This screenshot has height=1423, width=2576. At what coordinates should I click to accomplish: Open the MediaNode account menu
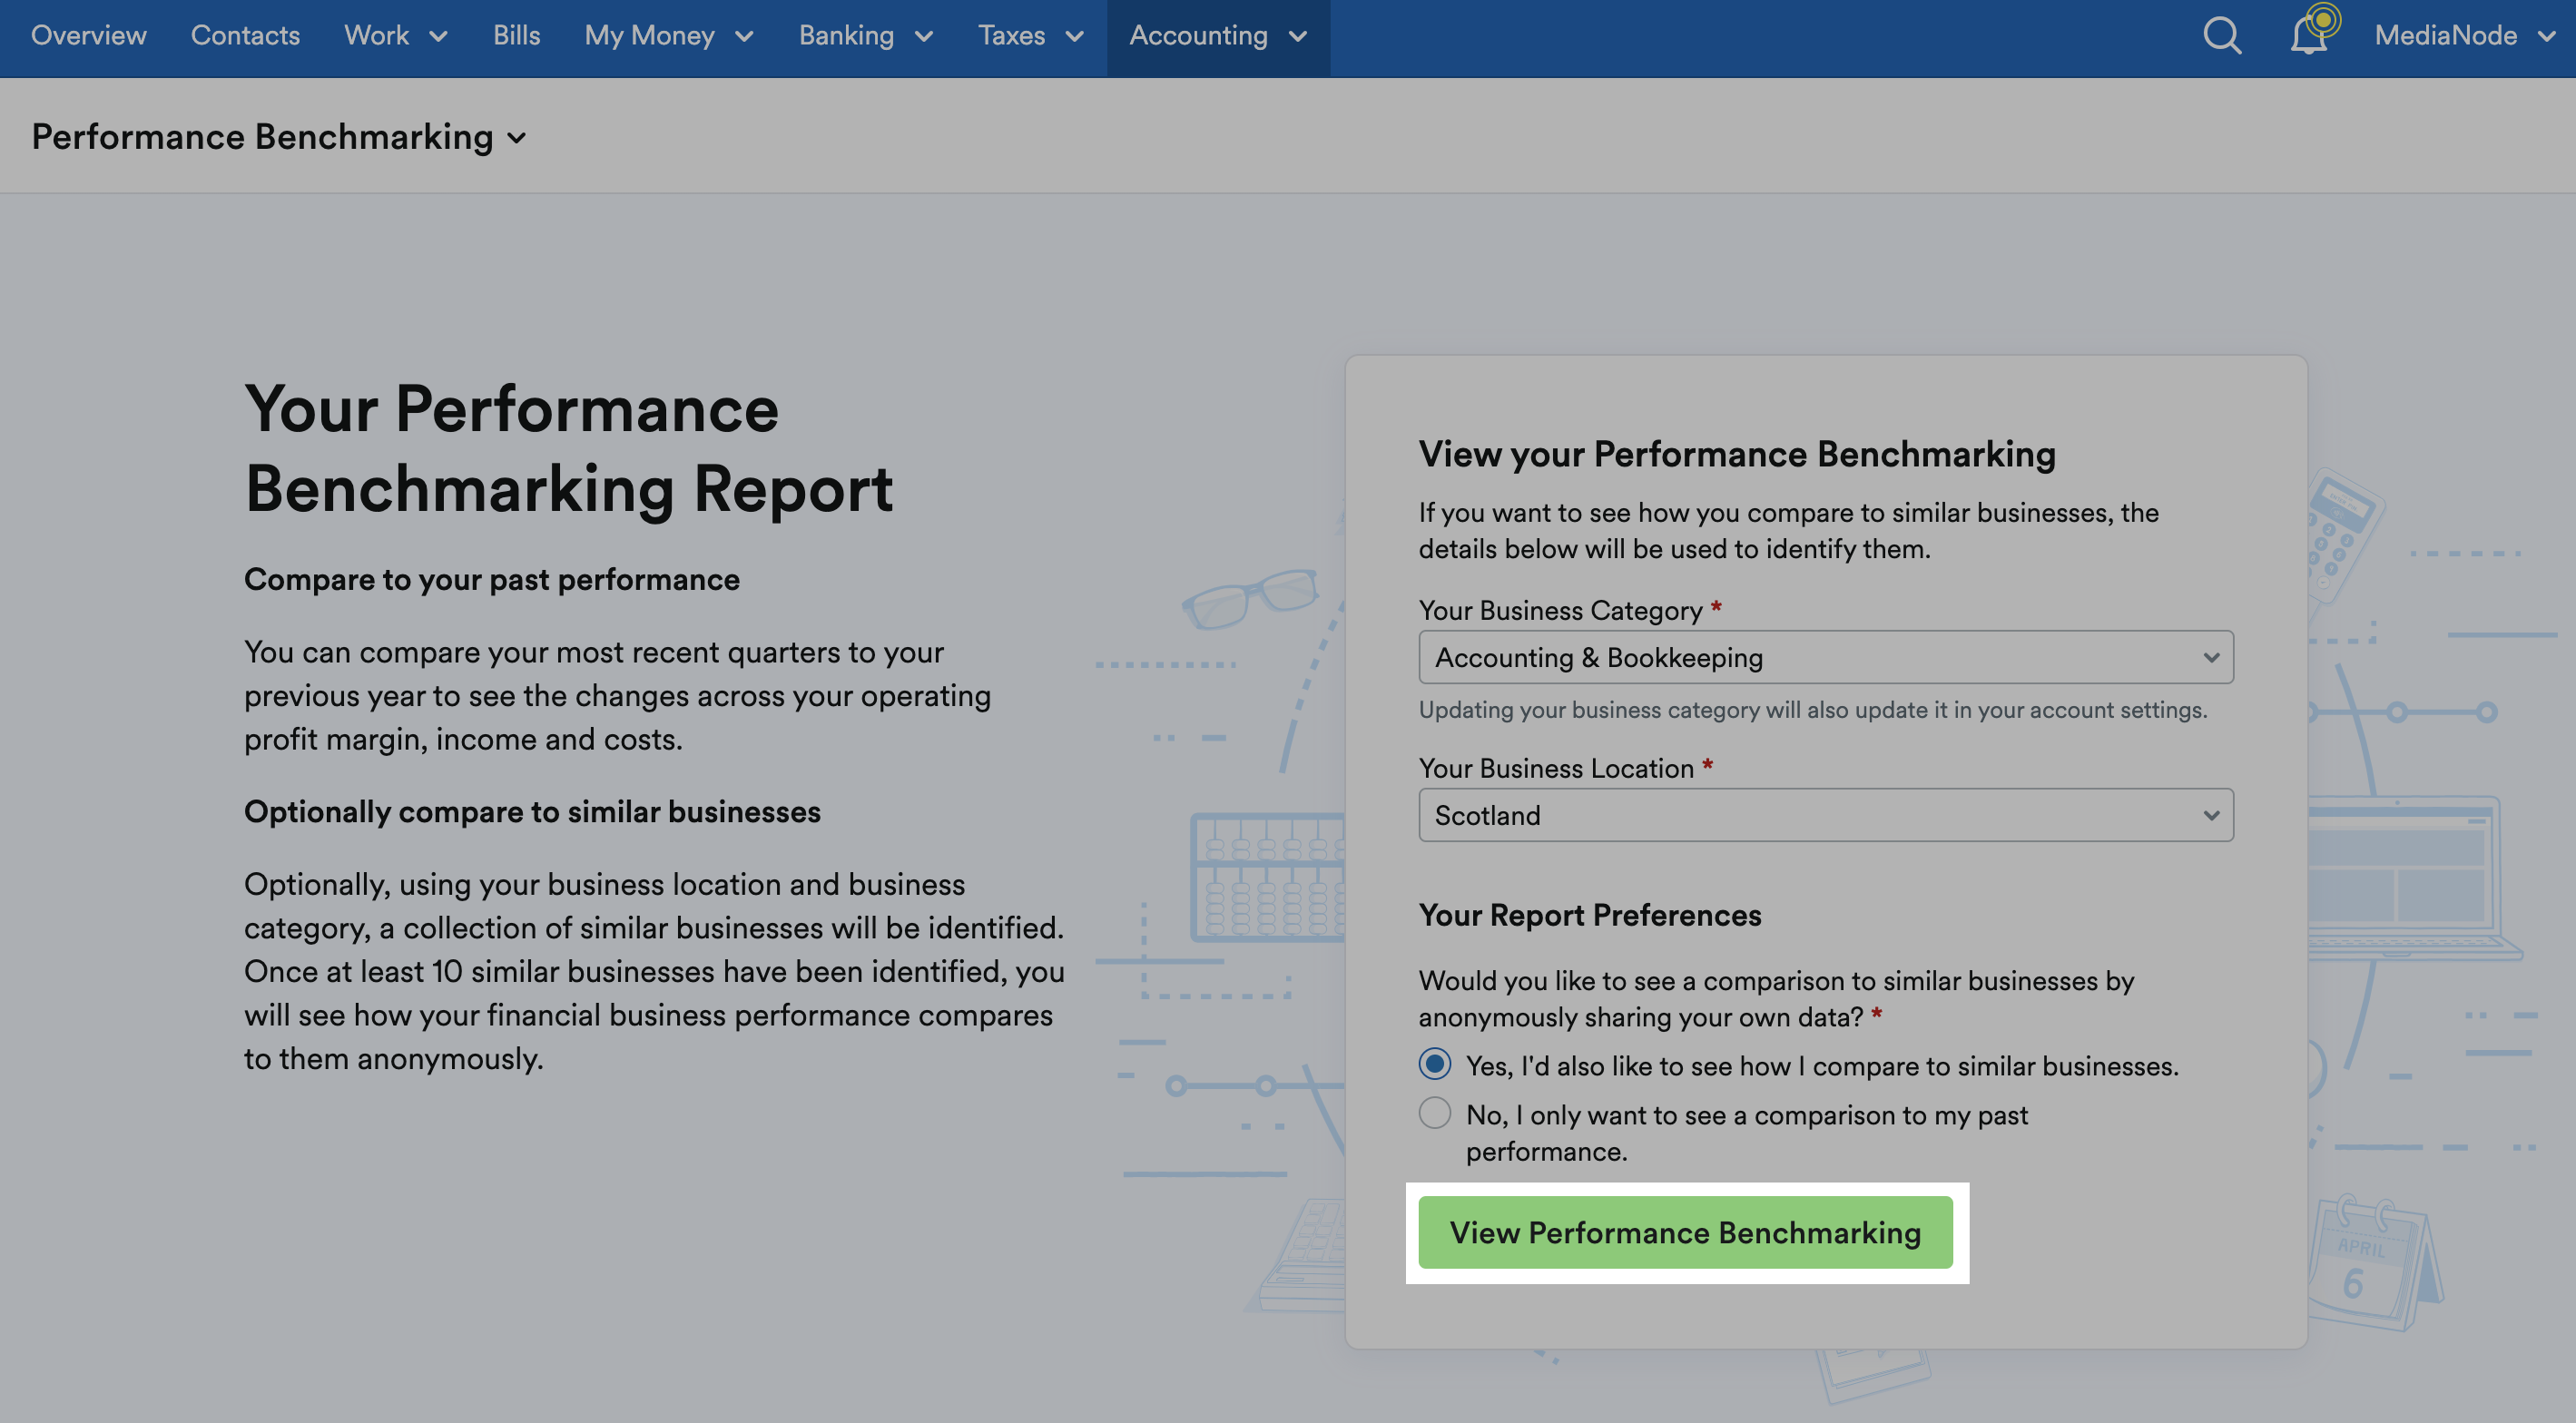click(x=2465, y=36)
